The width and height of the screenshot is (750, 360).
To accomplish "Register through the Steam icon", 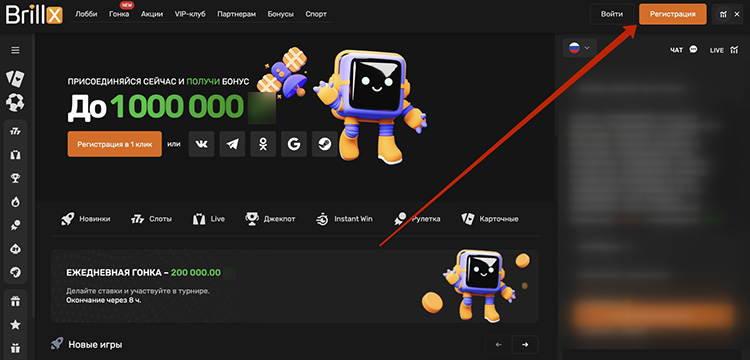I will 325,144.
